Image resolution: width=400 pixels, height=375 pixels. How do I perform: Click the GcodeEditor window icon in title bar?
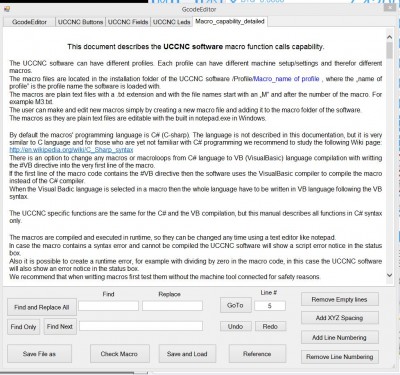(7, 9)
